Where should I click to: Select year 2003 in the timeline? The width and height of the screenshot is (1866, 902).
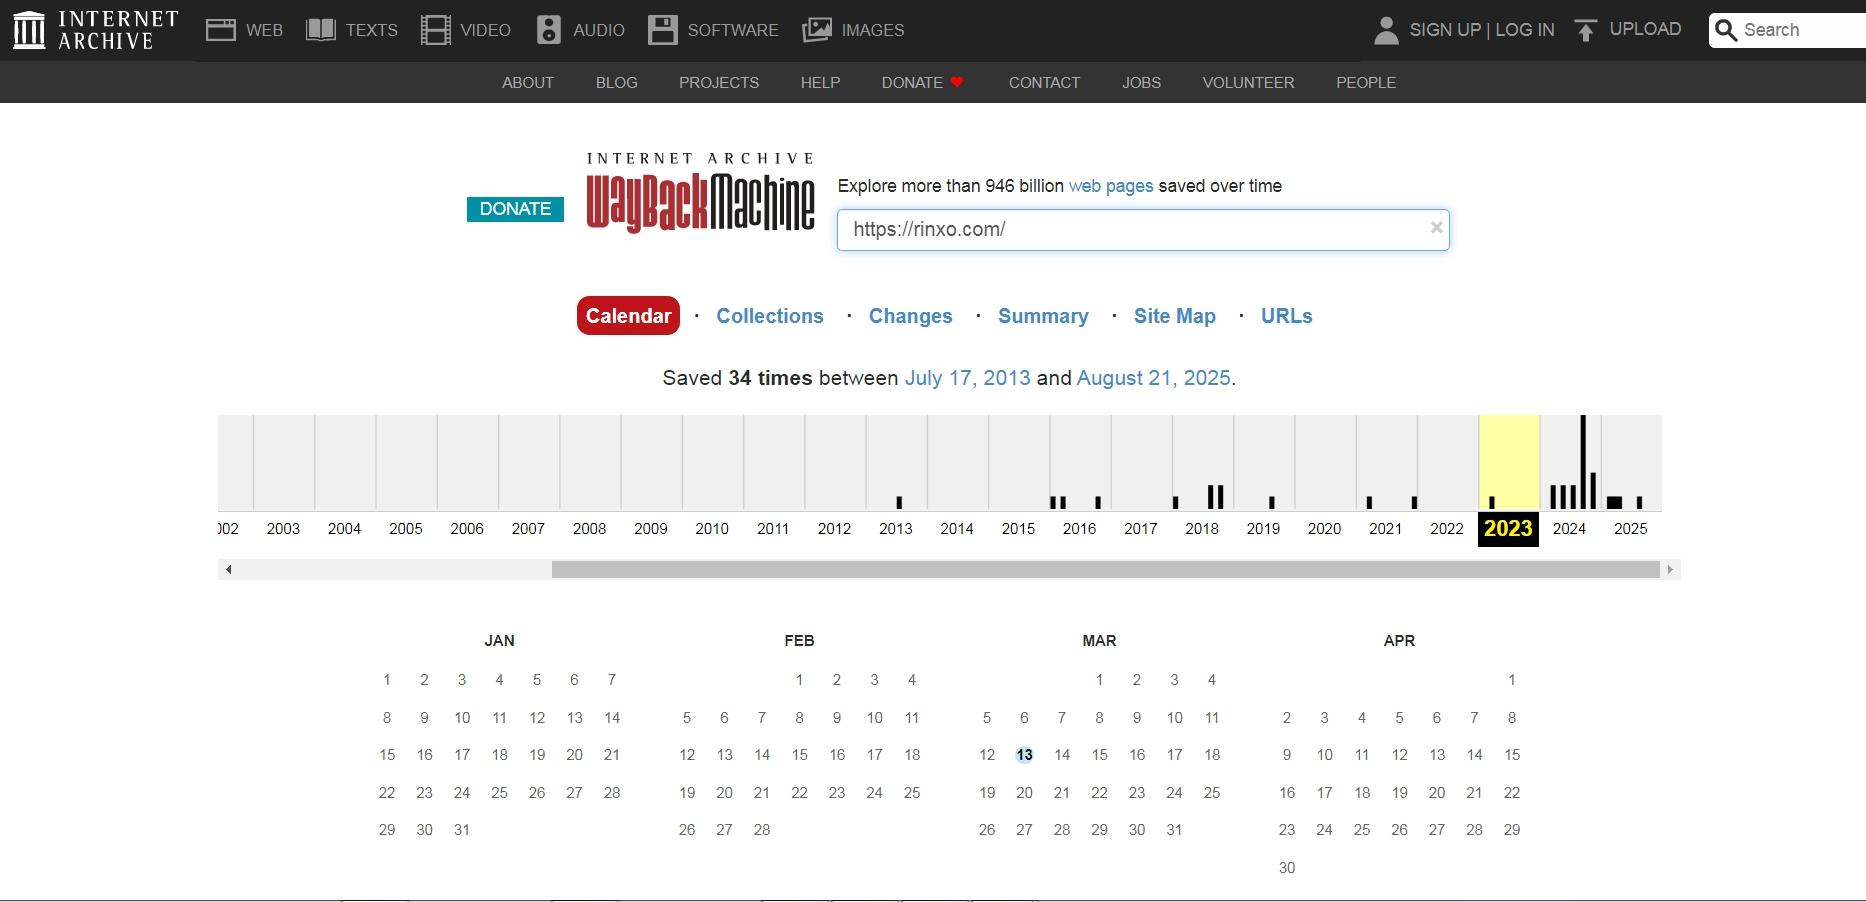click(x=283, y=528)
